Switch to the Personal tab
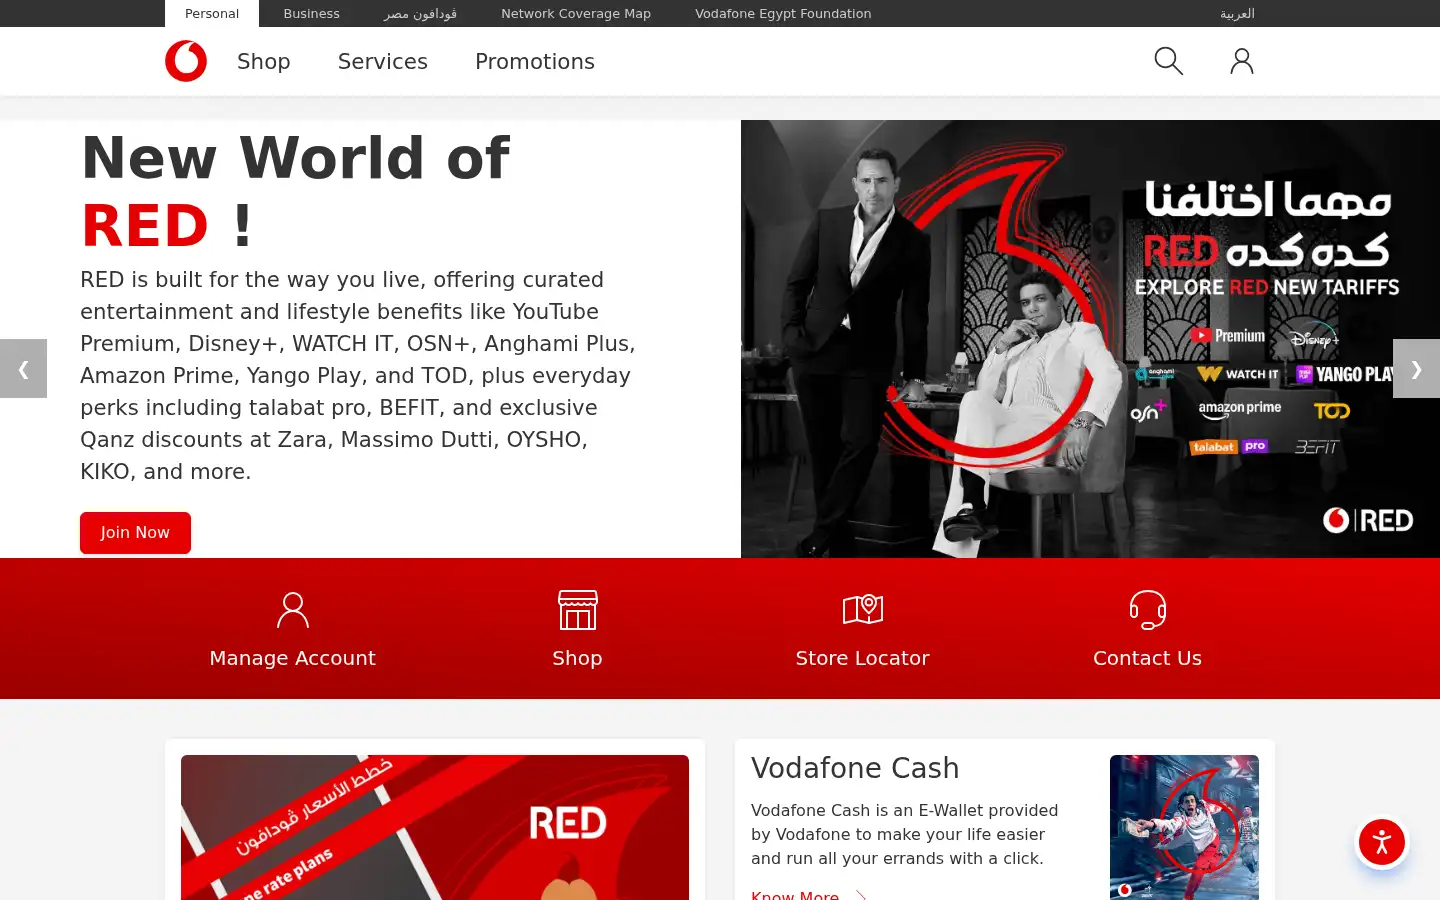1440x900 pixels. 212,13
